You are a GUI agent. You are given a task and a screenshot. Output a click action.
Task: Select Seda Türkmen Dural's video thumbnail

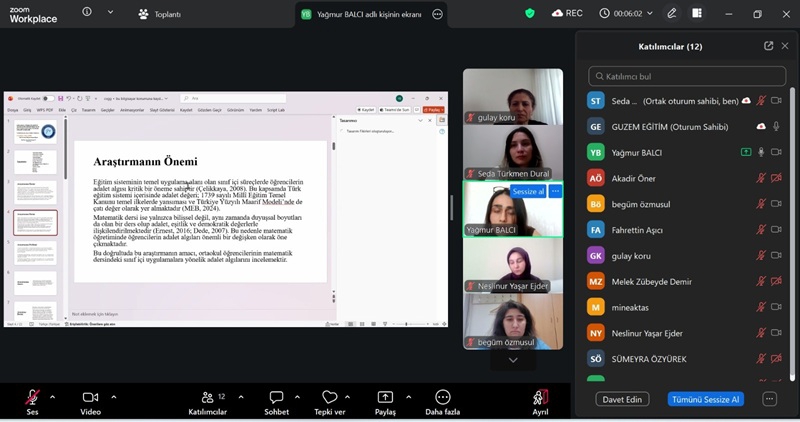coord(513,153)
